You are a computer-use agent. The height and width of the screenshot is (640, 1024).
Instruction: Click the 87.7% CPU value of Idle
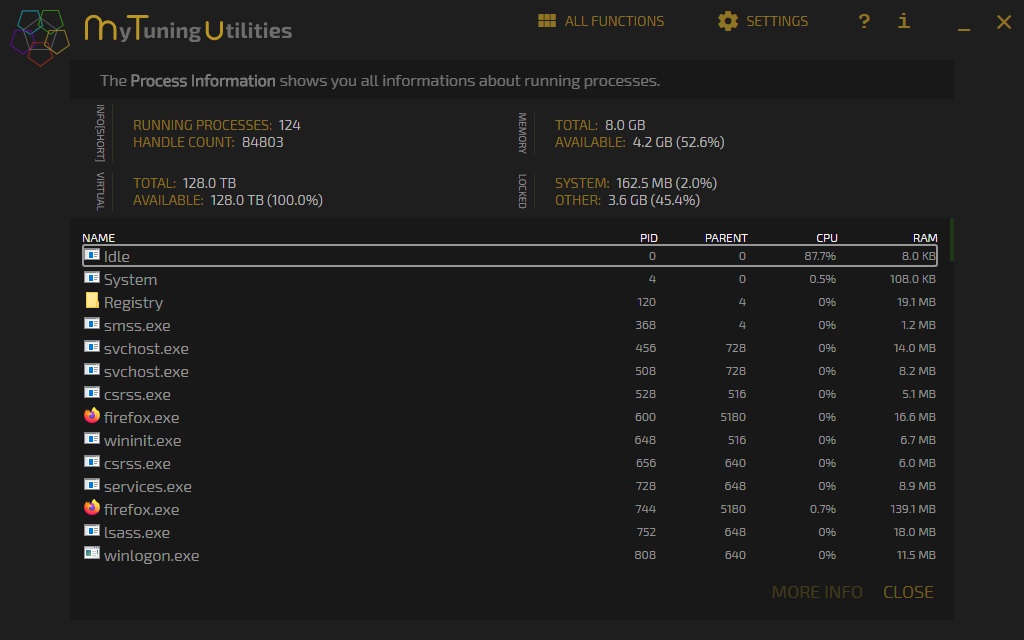tap(820, 256)
